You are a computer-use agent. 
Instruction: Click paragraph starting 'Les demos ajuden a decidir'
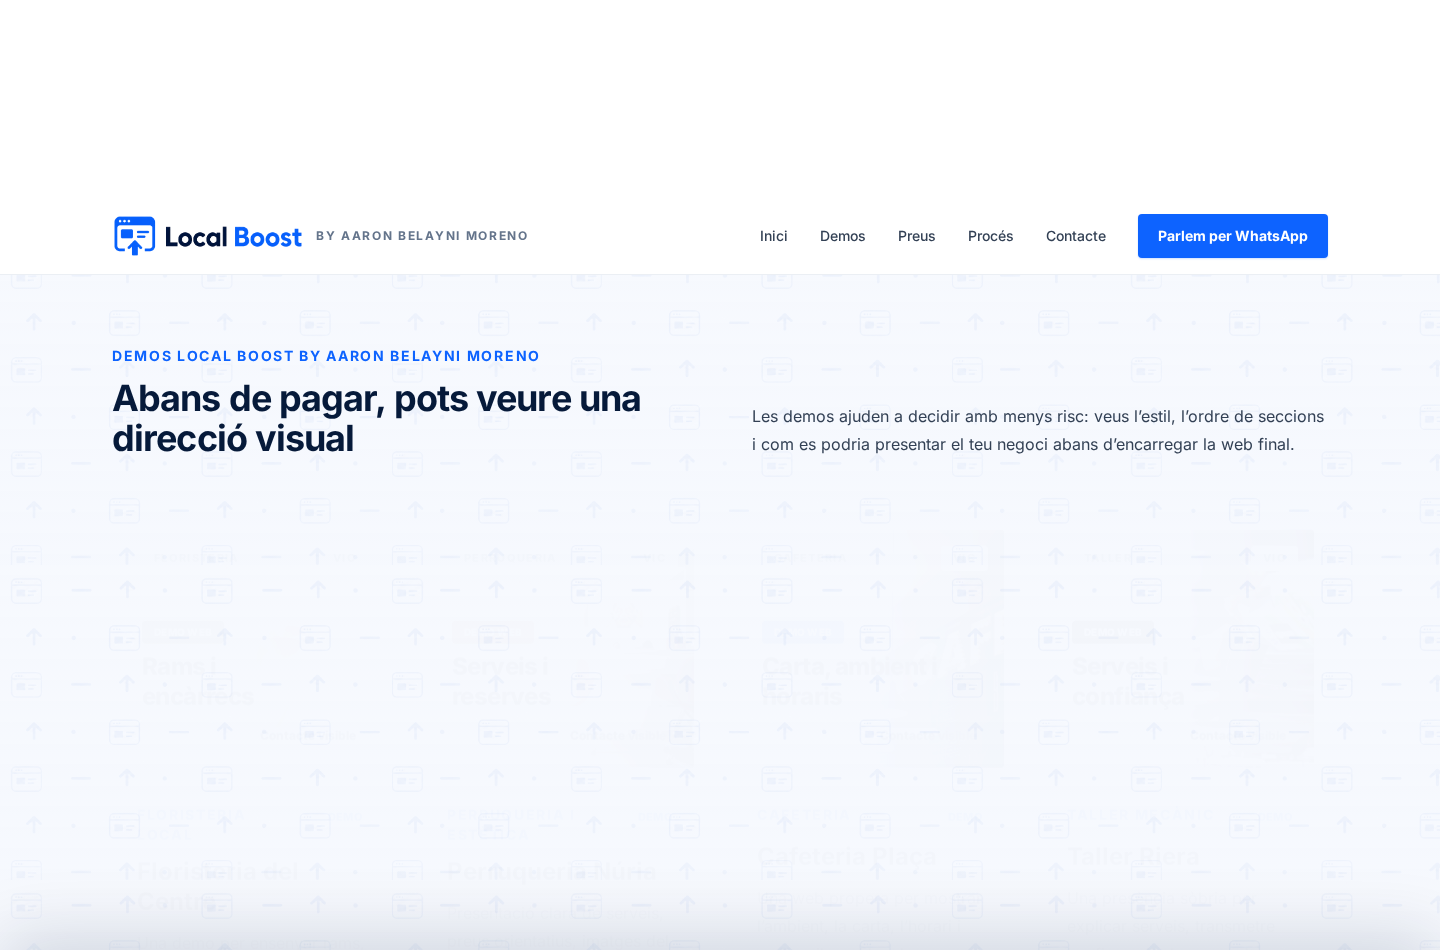pyautogui.click(x=1038, y=430)
